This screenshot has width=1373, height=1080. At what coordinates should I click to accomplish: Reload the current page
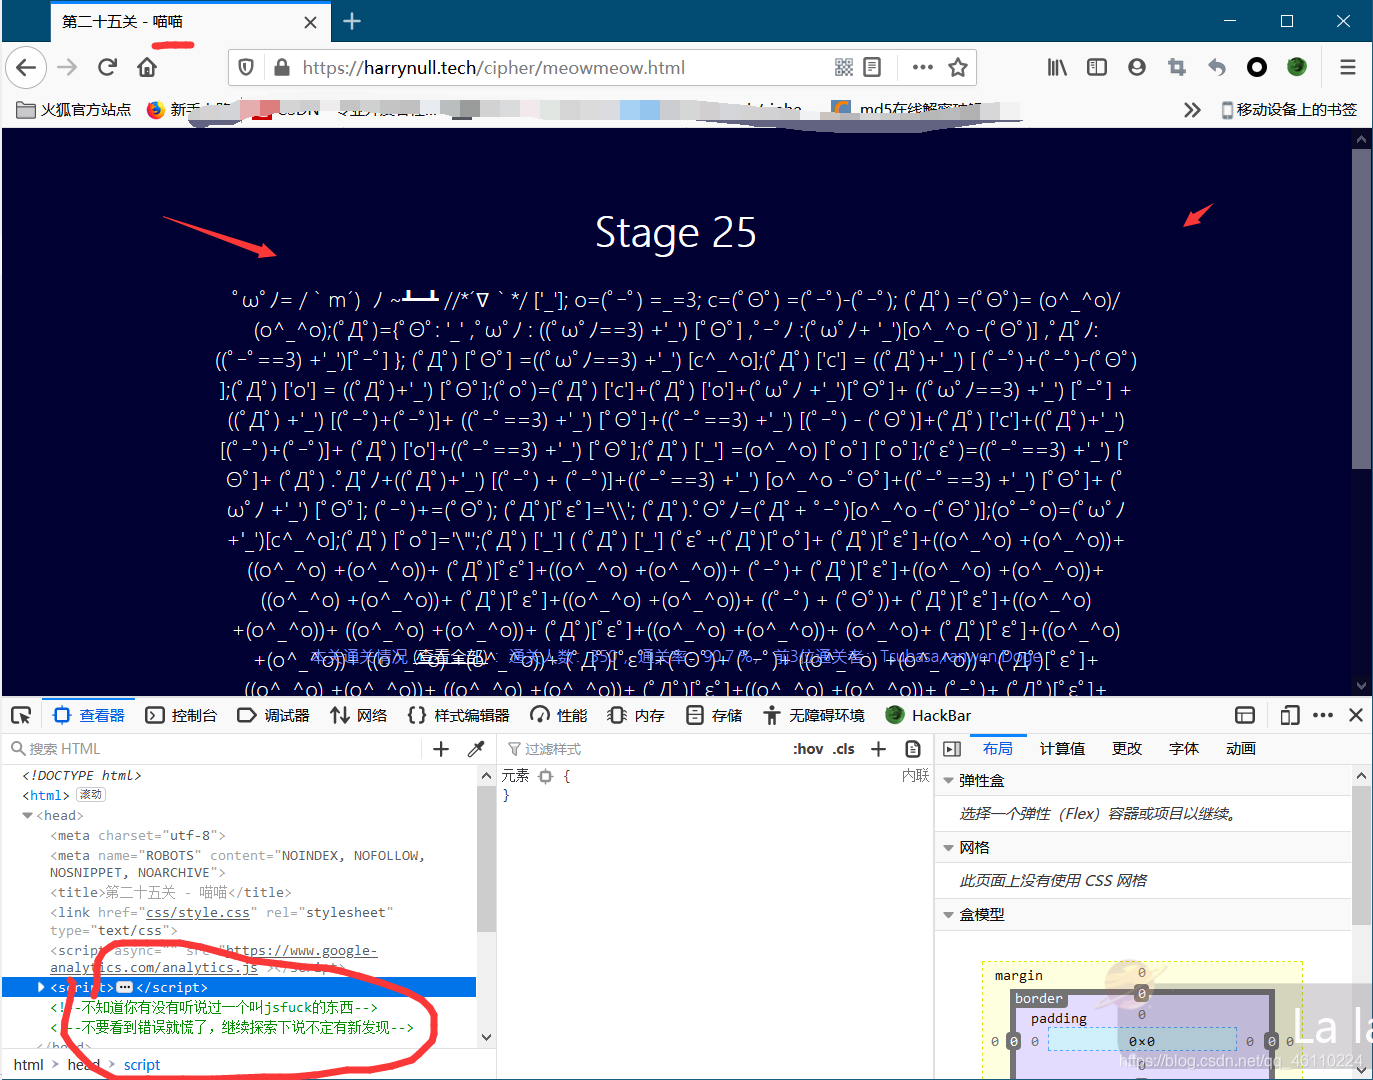[x=107, y=68]
